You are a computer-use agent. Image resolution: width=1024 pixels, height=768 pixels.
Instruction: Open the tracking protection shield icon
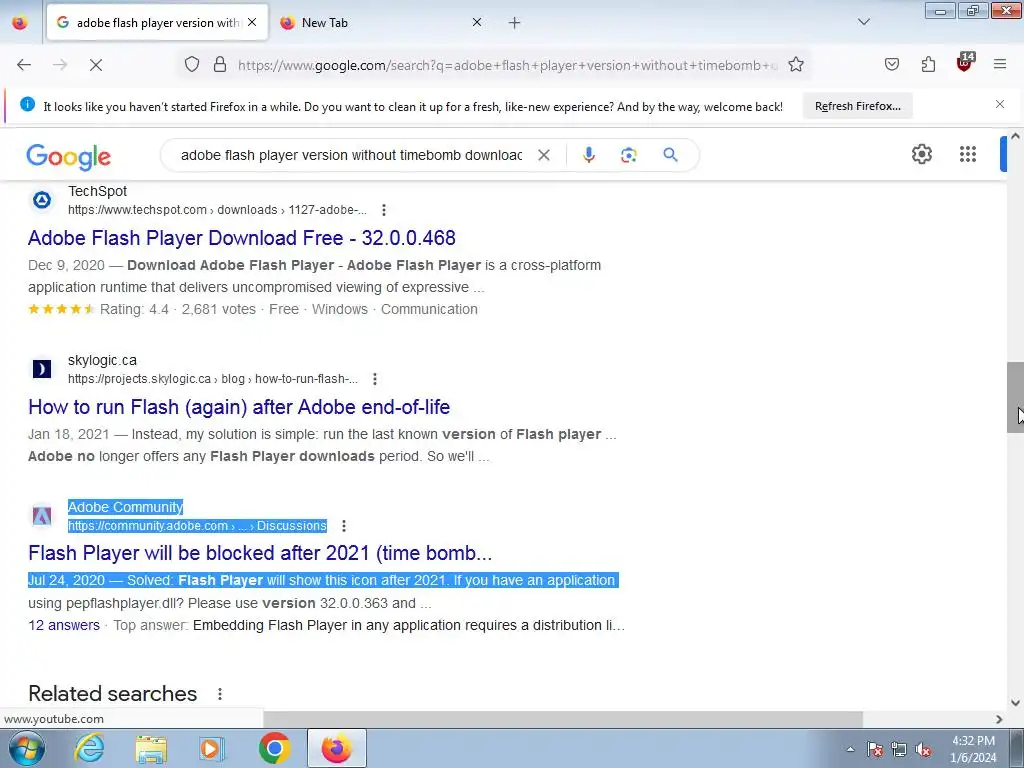pos(191,65)
